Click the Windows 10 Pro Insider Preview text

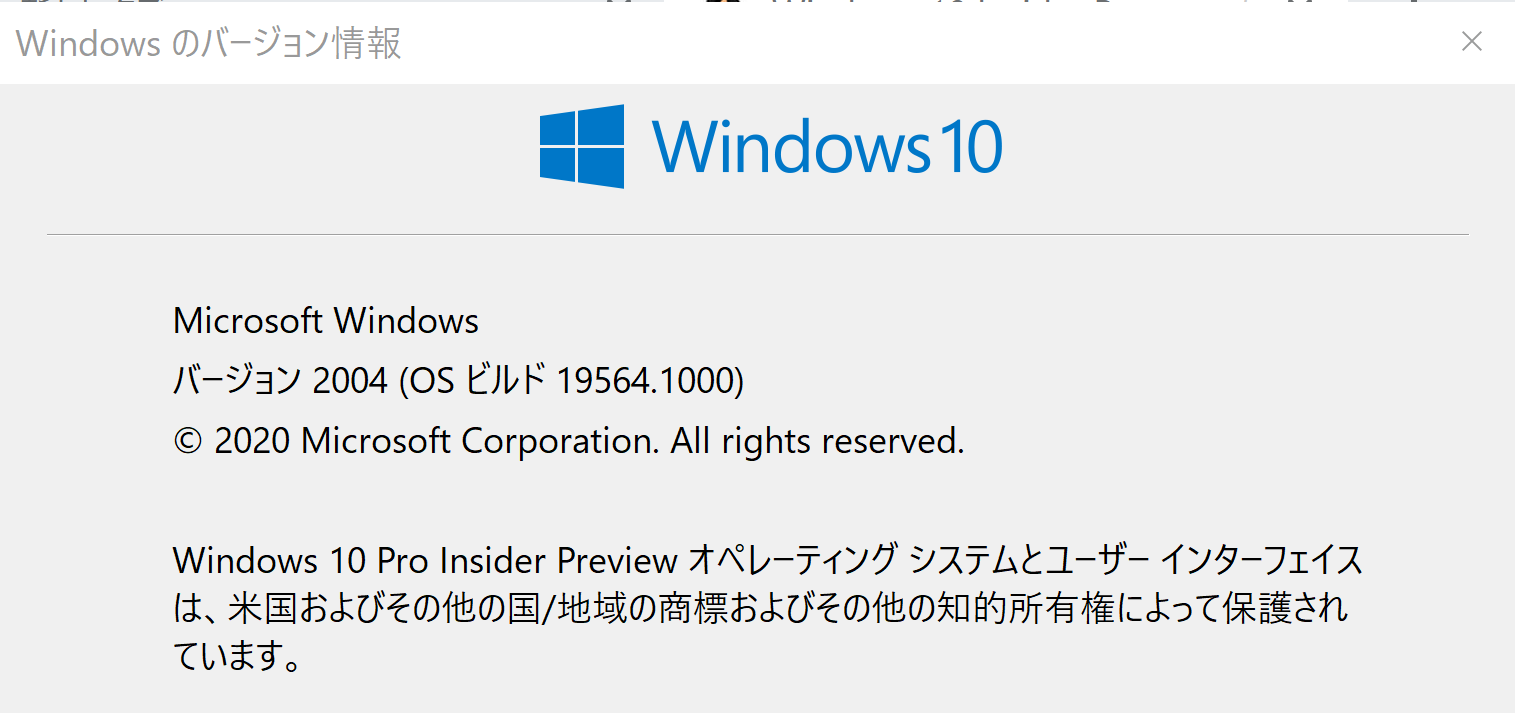pos(425,561)
